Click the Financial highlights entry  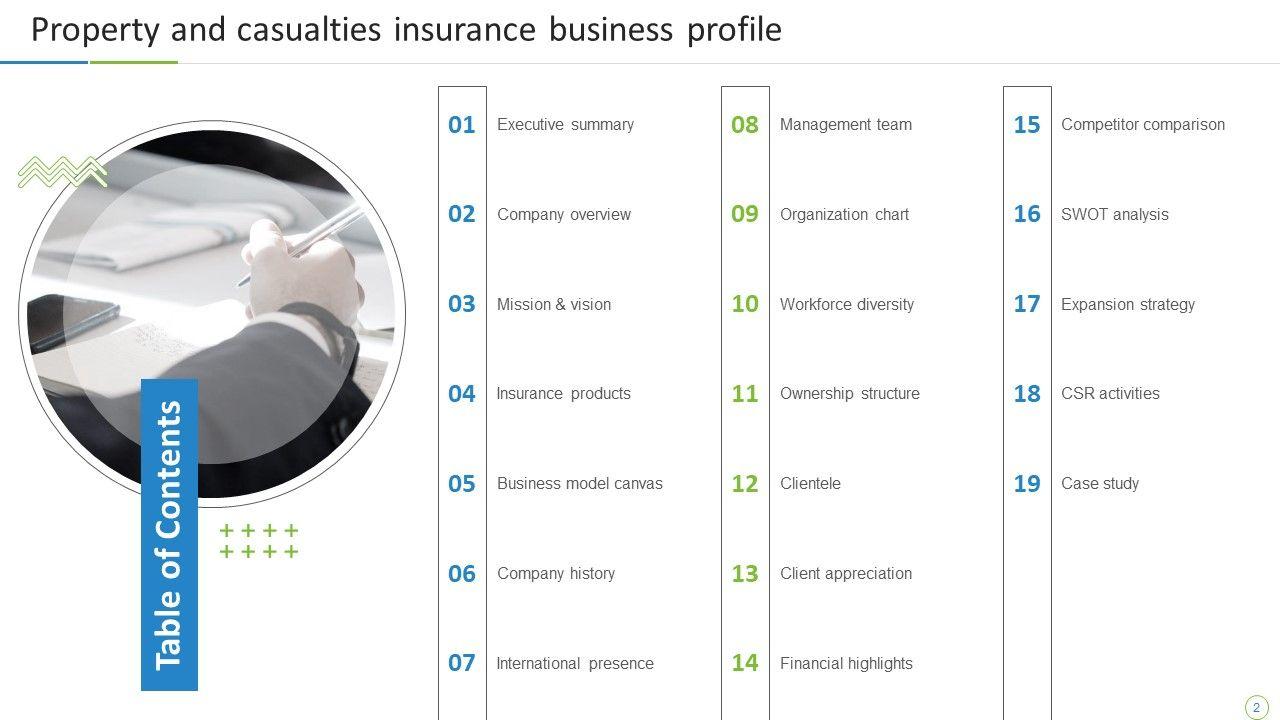[x=846, y=663]
